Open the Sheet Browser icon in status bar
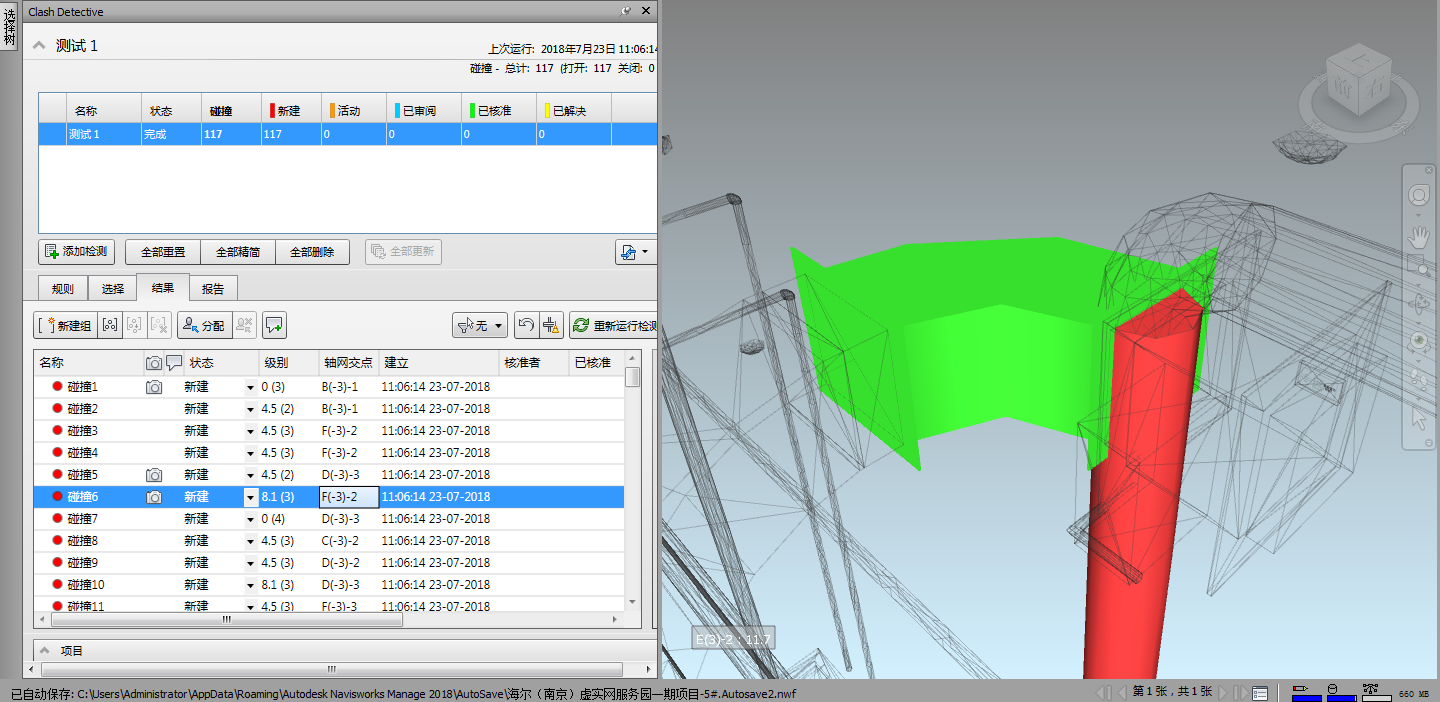The height and width of the screenshot is (702, 1440). coord(1261,693)
